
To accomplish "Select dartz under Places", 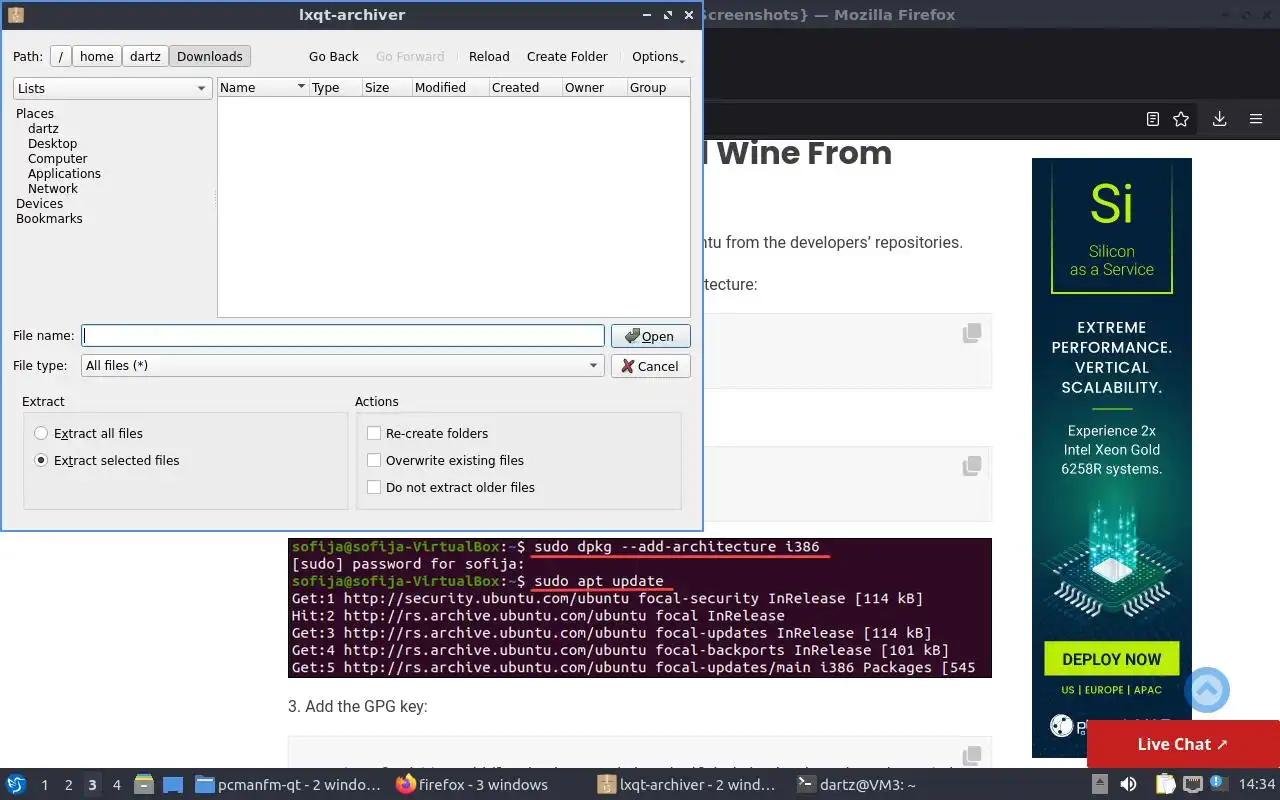I will click(x=43, y=129).
